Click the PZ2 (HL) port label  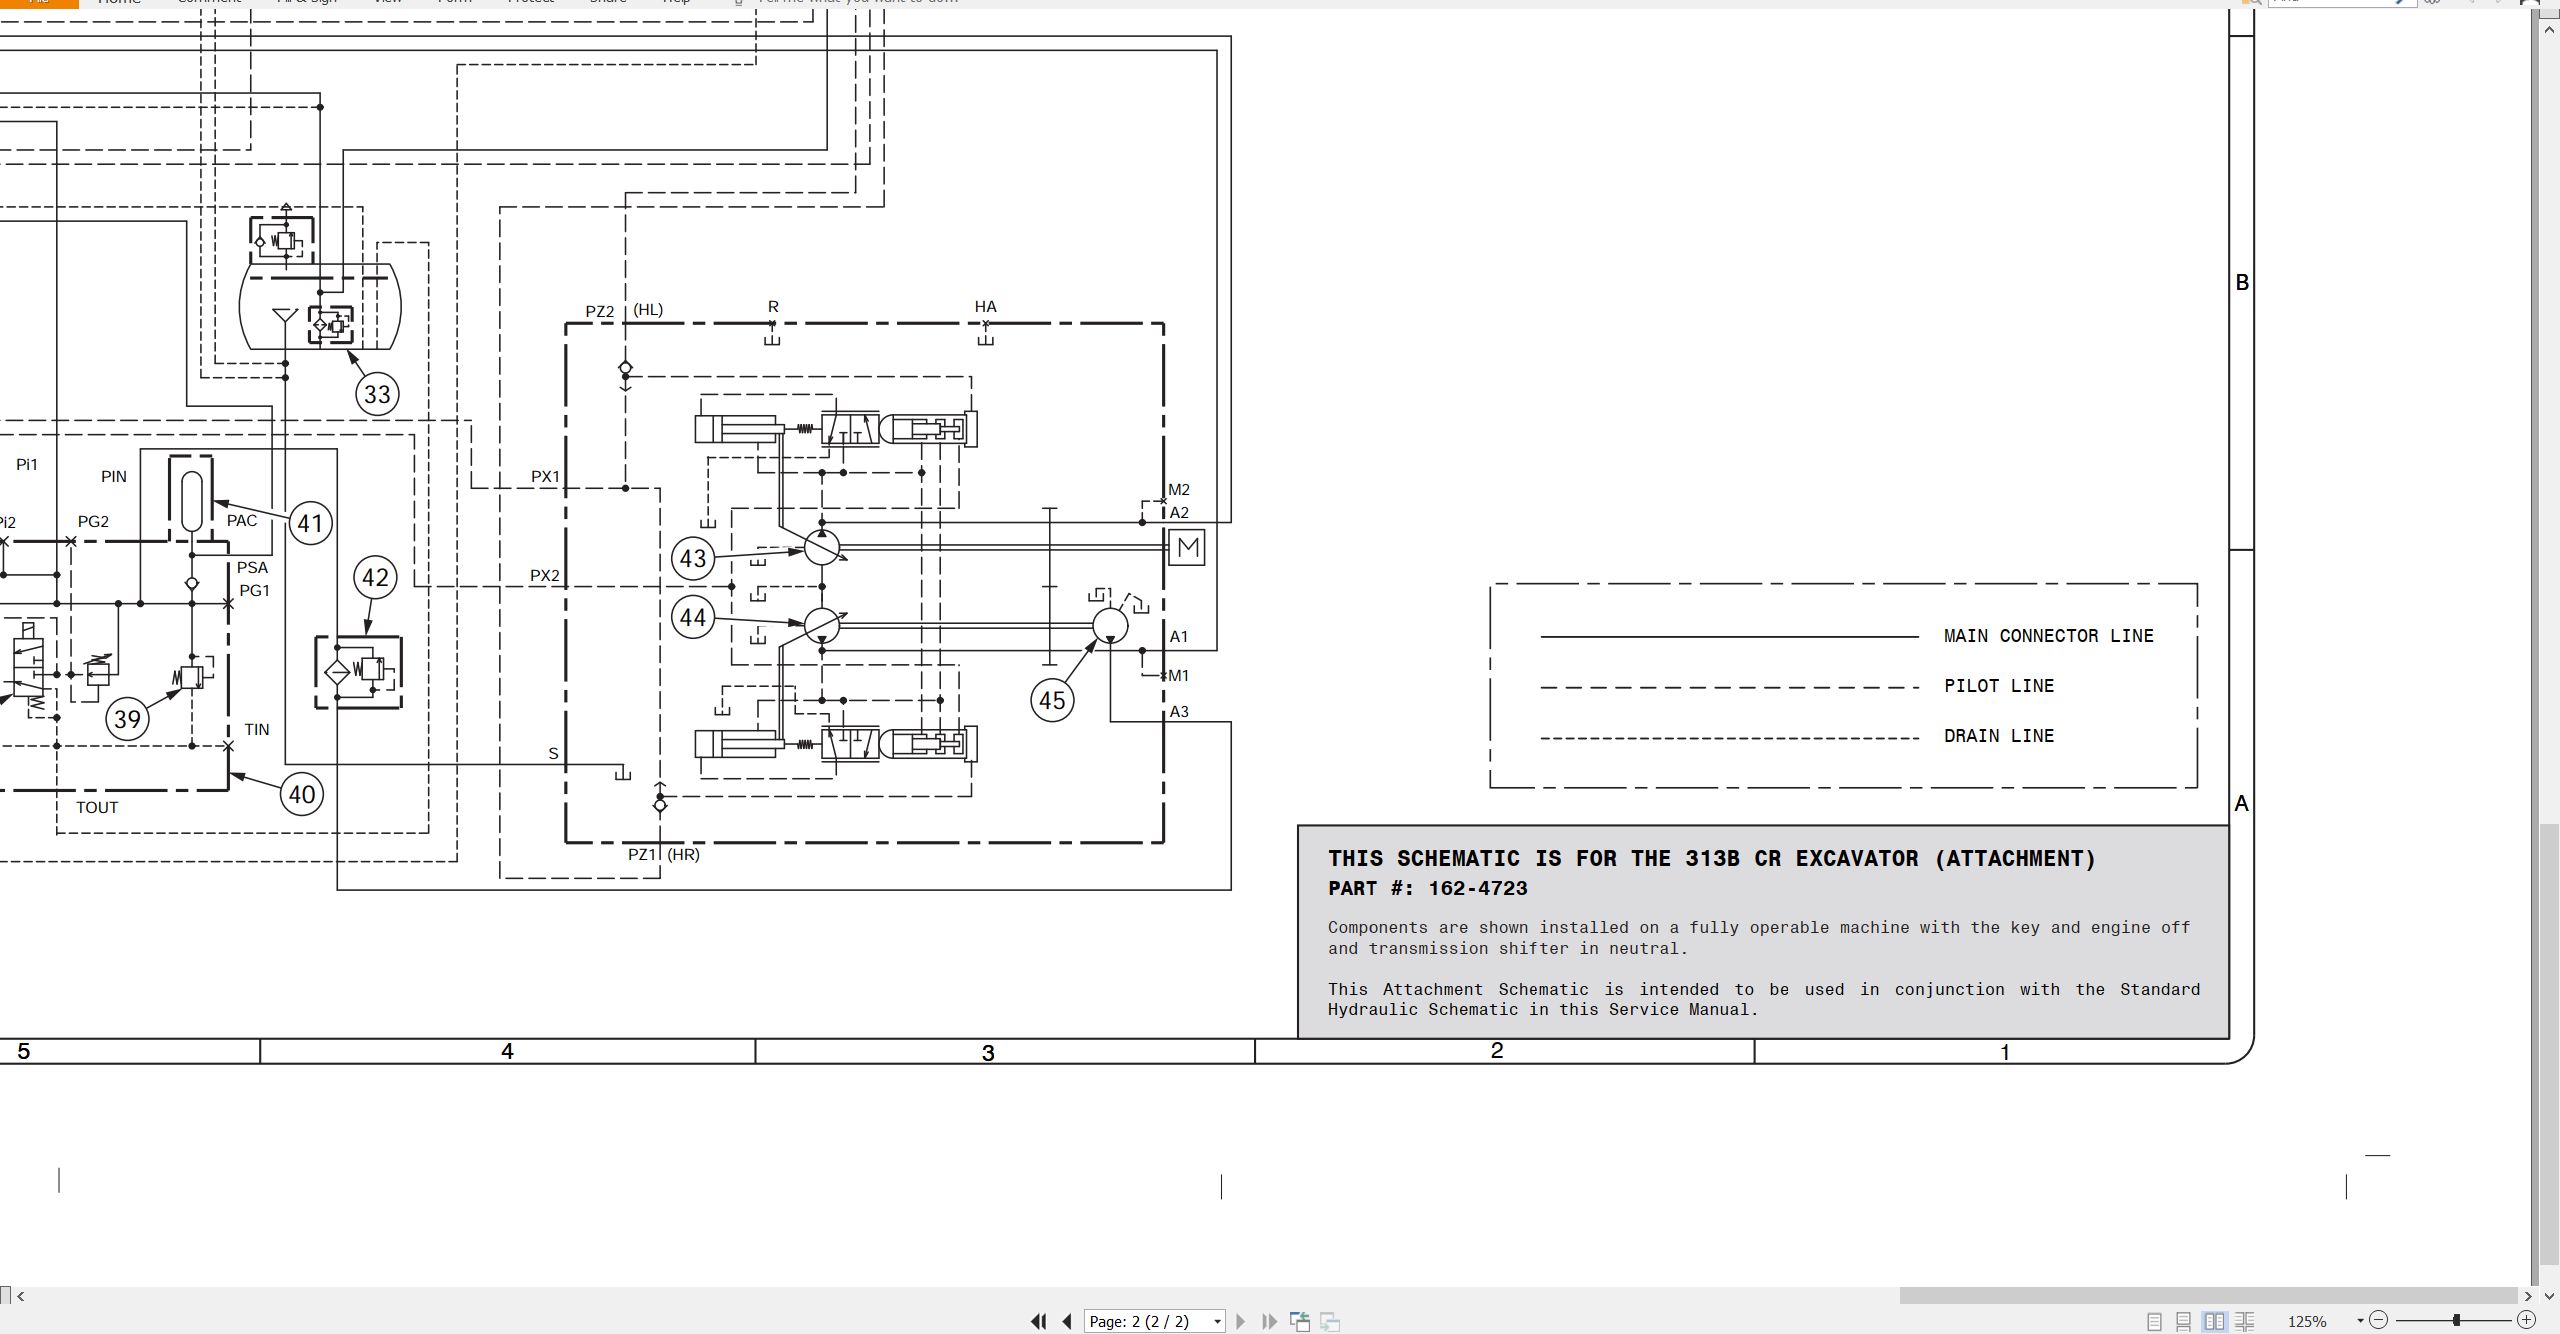click(x=624, y=311)
